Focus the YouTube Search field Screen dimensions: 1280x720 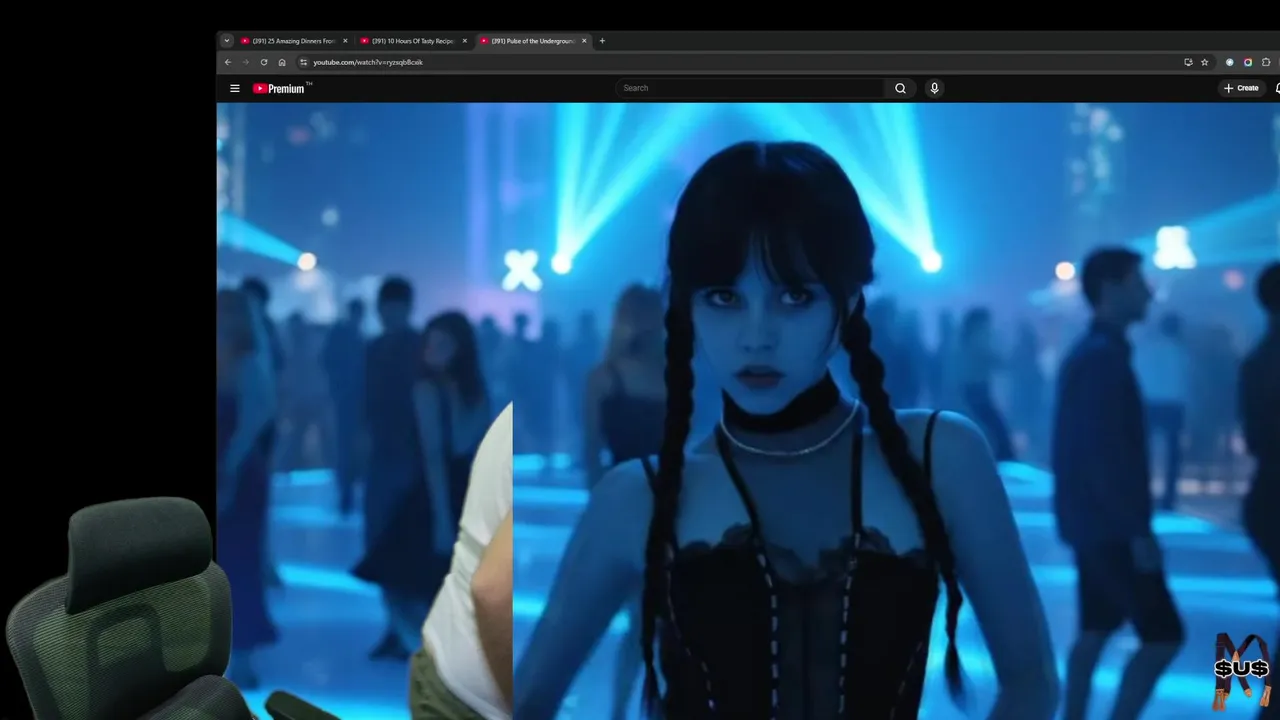click(750, 88)
